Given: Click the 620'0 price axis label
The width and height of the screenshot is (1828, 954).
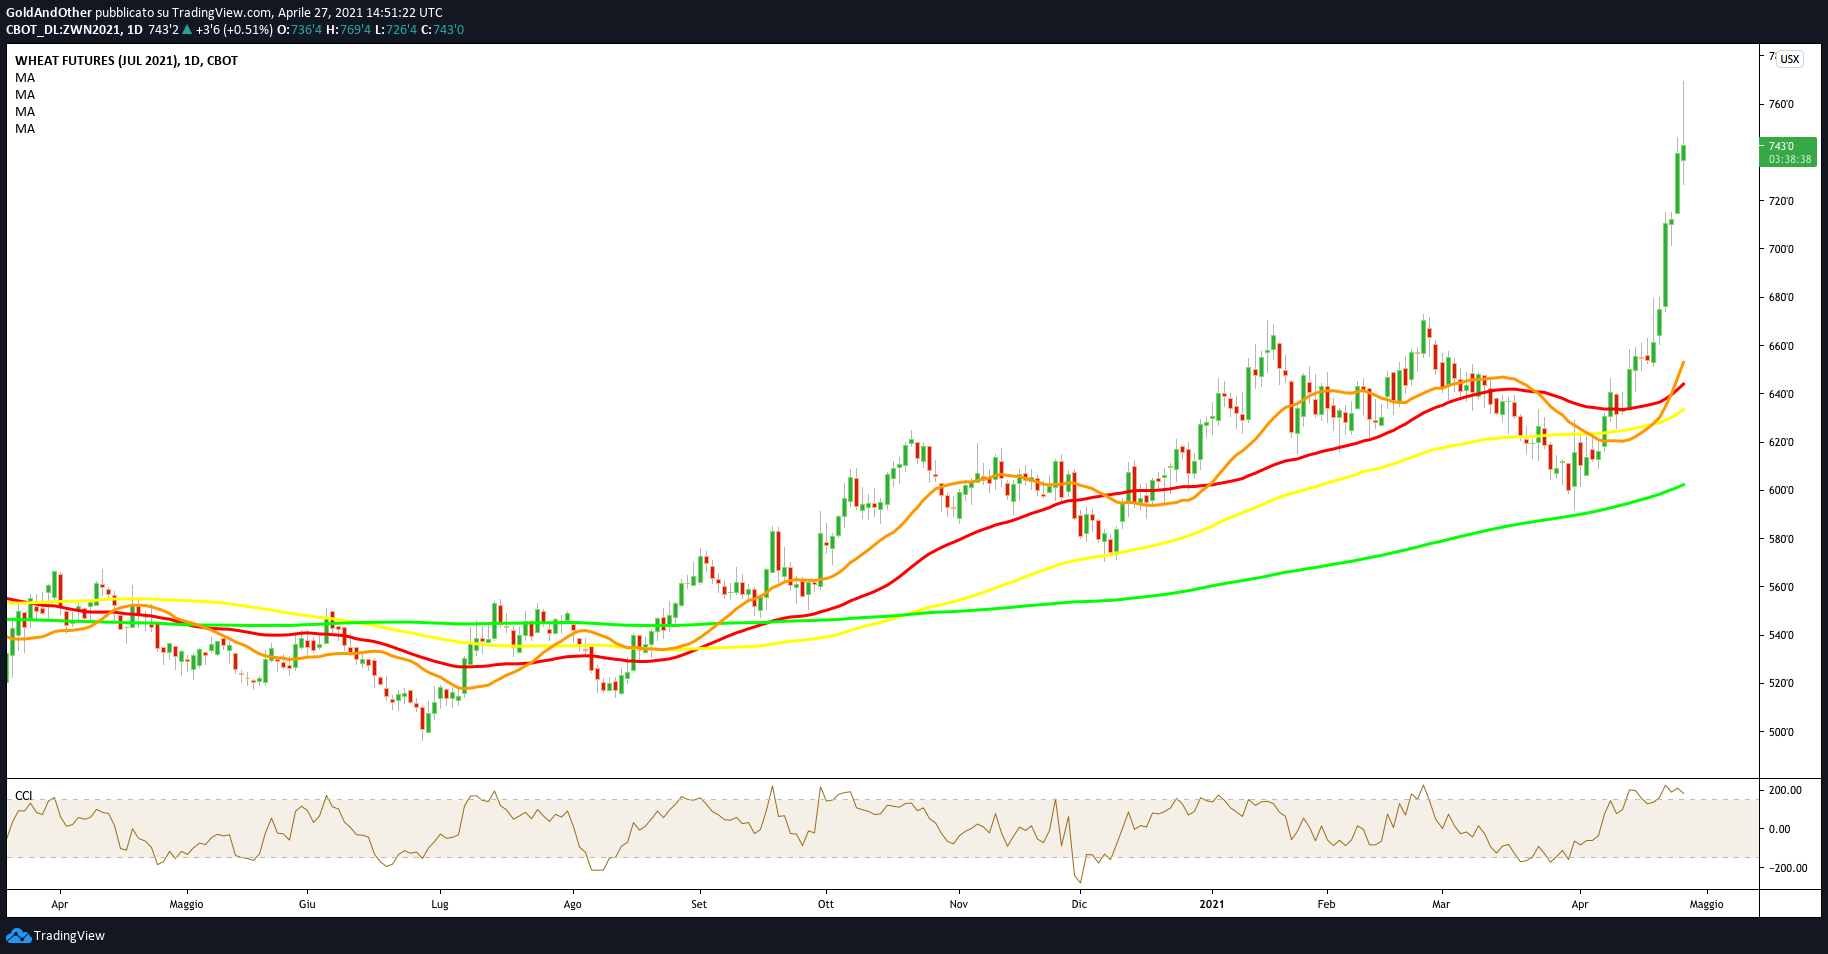Looking at the screenshot, I should (1781, 442).
